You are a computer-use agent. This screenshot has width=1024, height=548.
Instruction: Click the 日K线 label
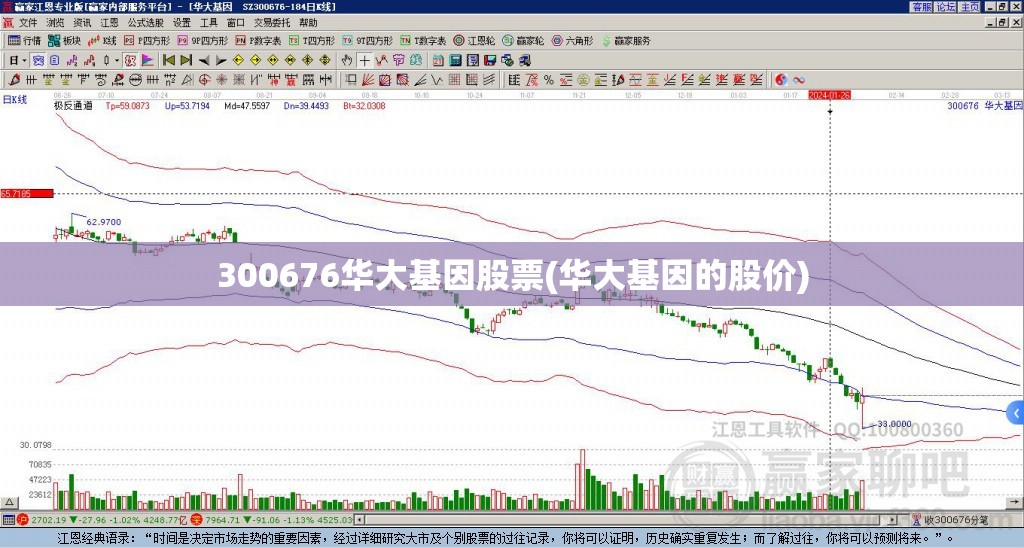(14, 99)
